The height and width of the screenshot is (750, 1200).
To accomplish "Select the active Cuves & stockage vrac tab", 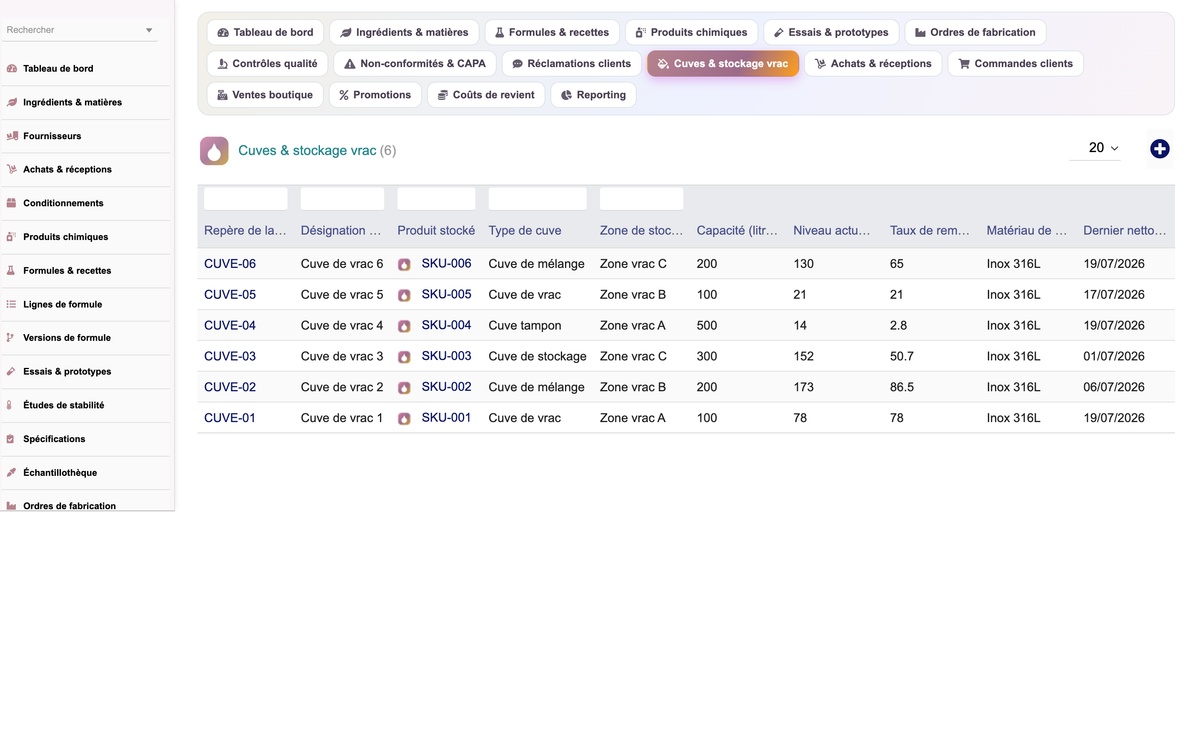I will (723, 63).
